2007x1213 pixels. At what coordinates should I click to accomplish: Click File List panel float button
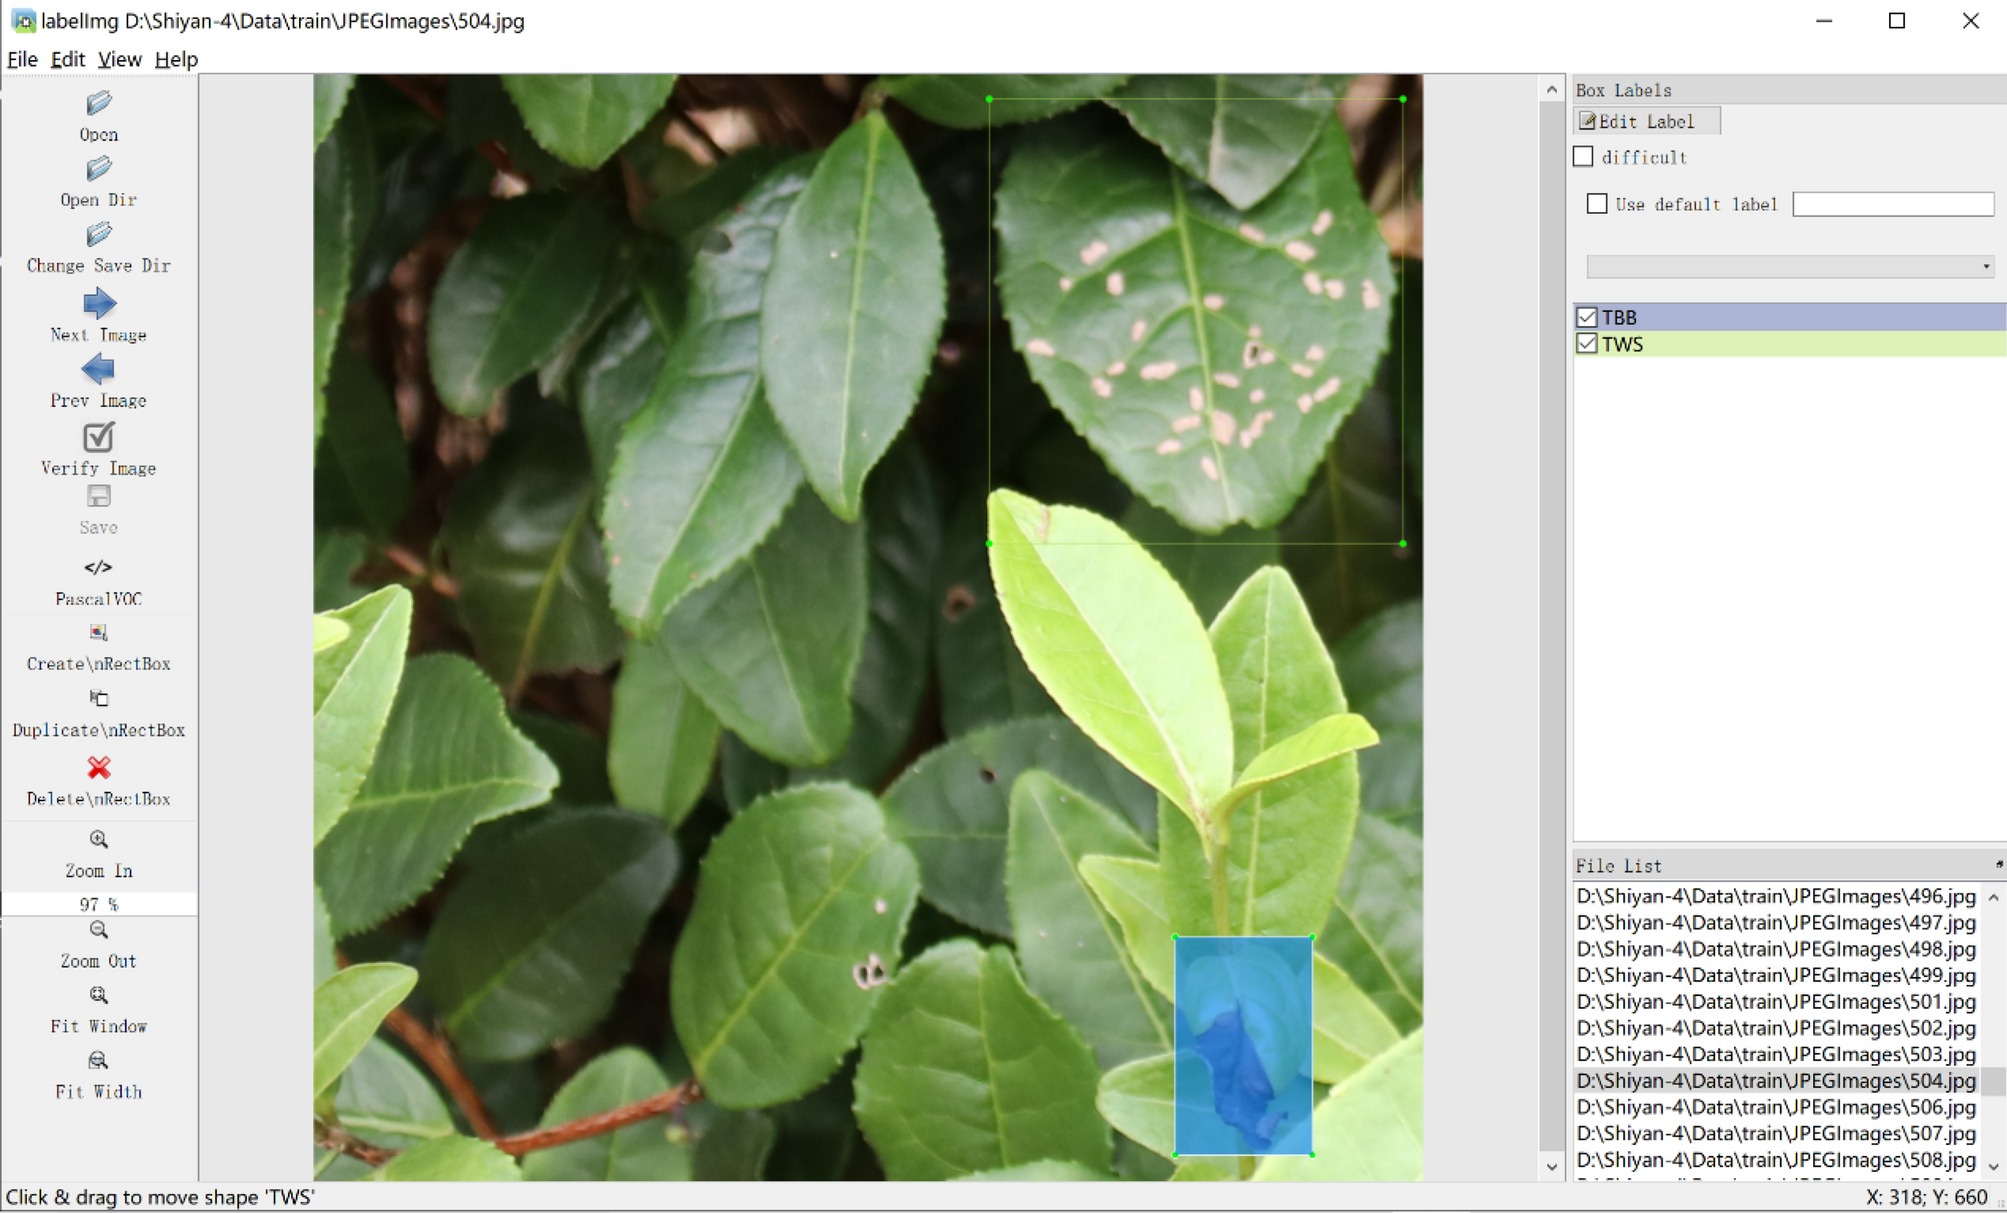[1998, 864]
